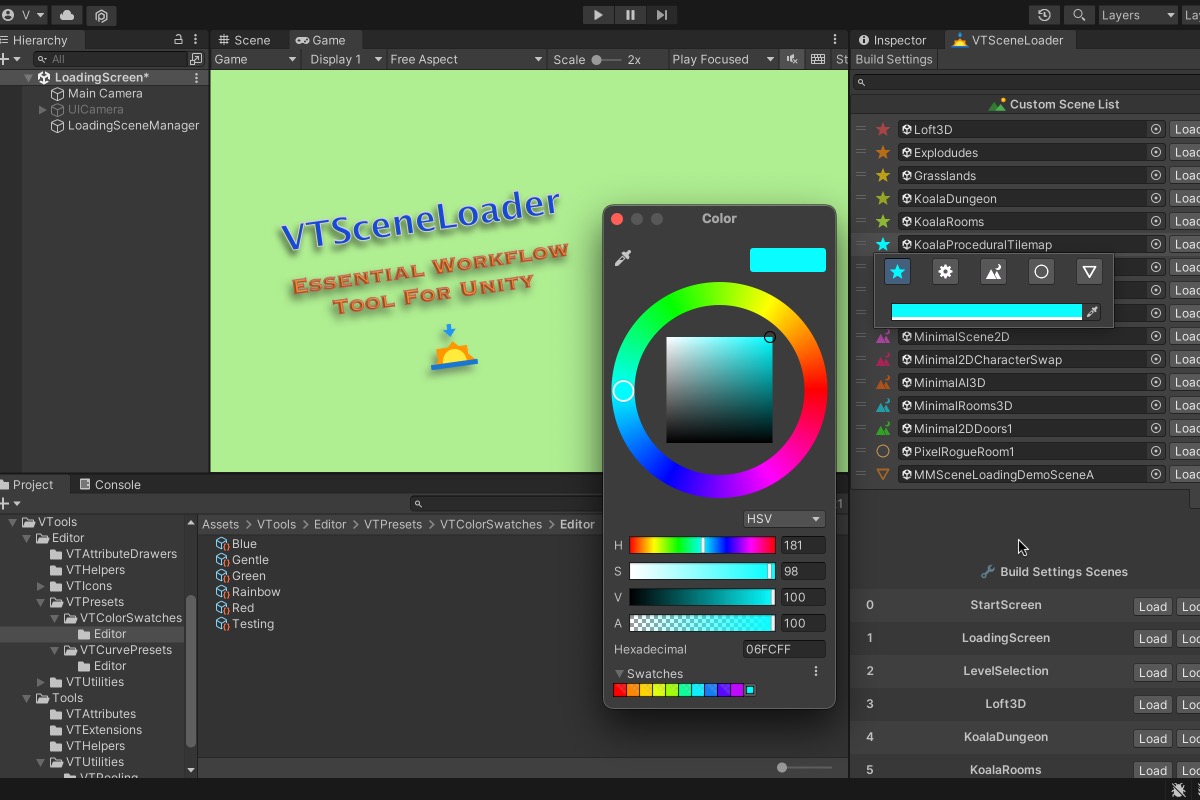Choose the triangle icon in icon popup

pyautogui.click(x=1089, y=271)
